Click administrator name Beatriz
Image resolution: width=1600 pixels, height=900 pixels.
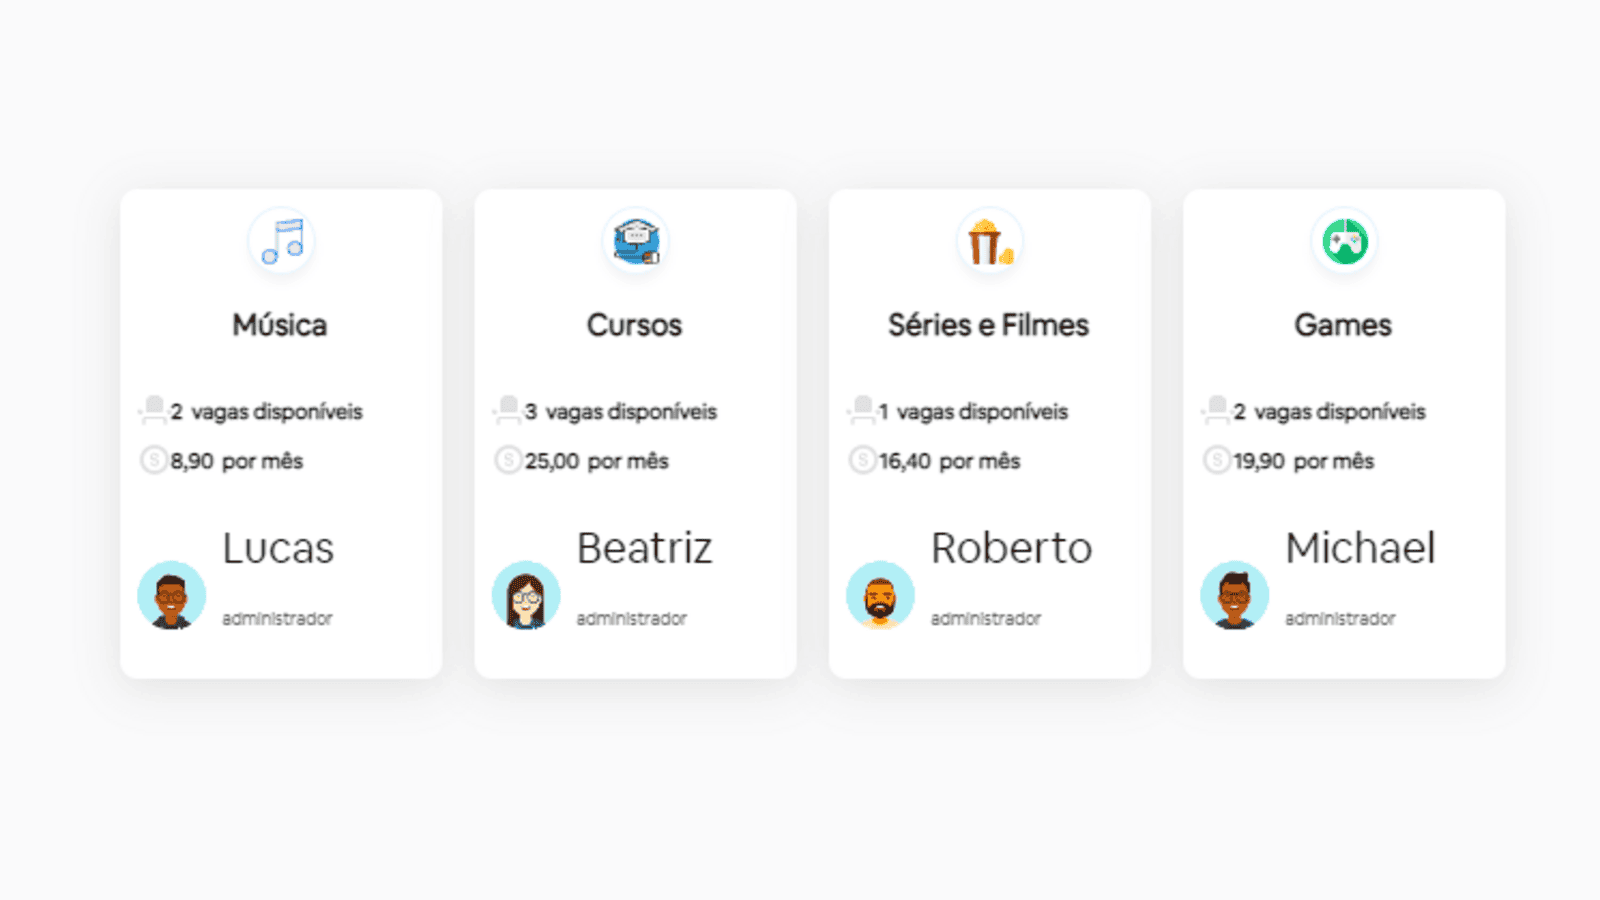[x=645, y=548]
